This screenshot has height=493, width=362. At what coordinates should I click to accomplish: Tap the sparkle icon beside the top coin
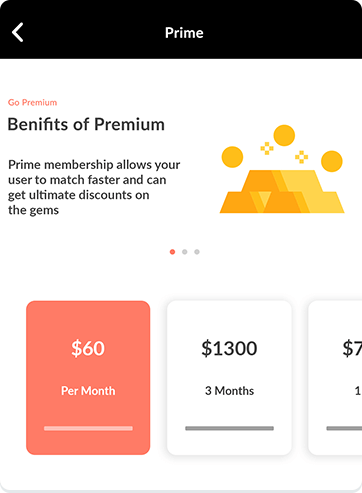[x=267, y=148]
